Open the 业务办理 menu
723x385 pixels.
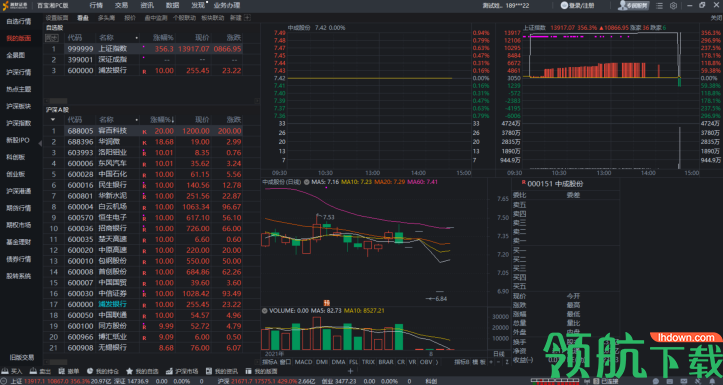tap(227, 6)
